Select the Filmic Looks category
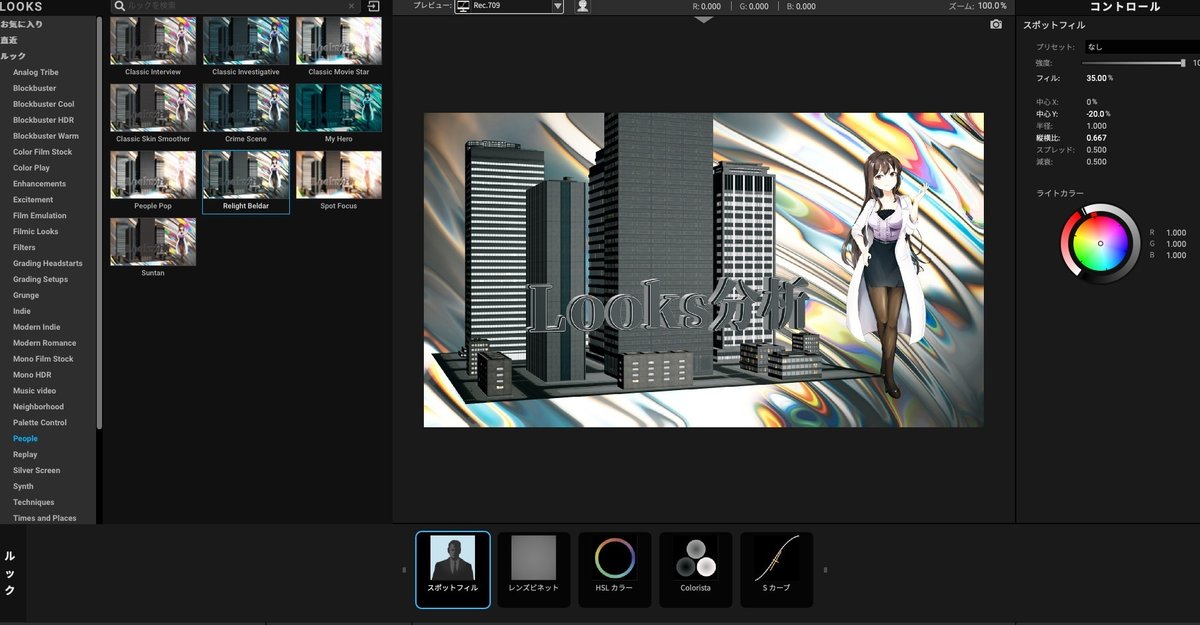Viewport: 1200px width, 625px height. coord(36,232)
